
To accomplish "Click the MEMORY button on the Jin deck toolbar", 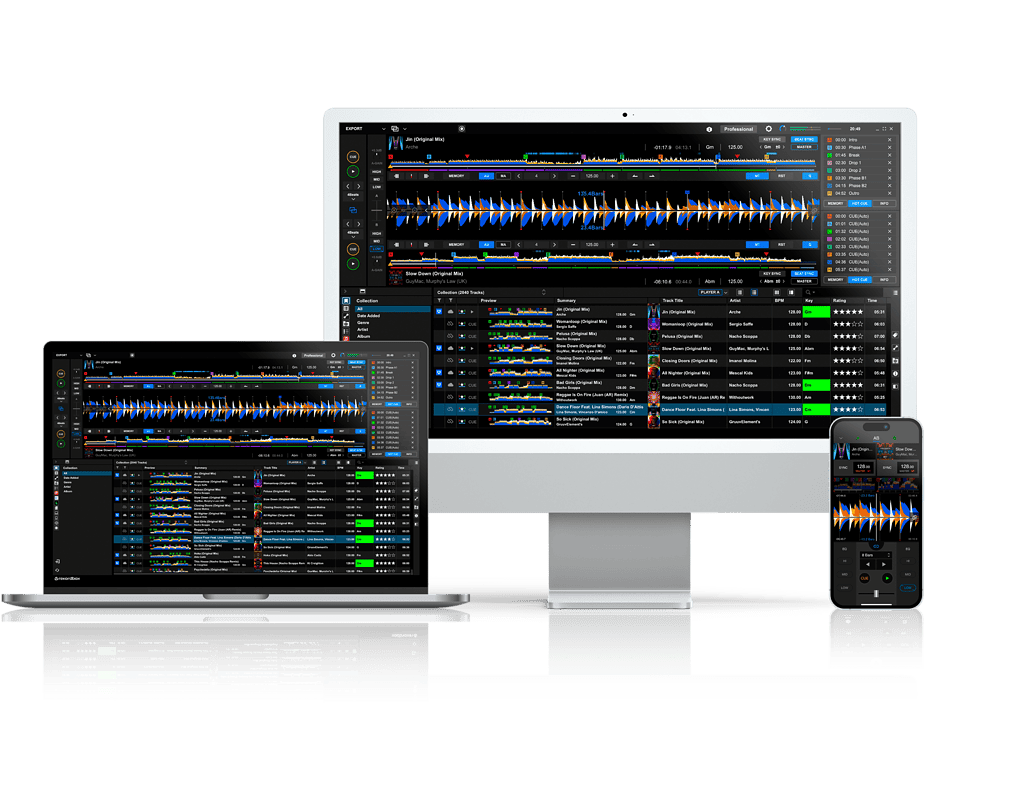I will pyautogui.click(x=456, y=176).
